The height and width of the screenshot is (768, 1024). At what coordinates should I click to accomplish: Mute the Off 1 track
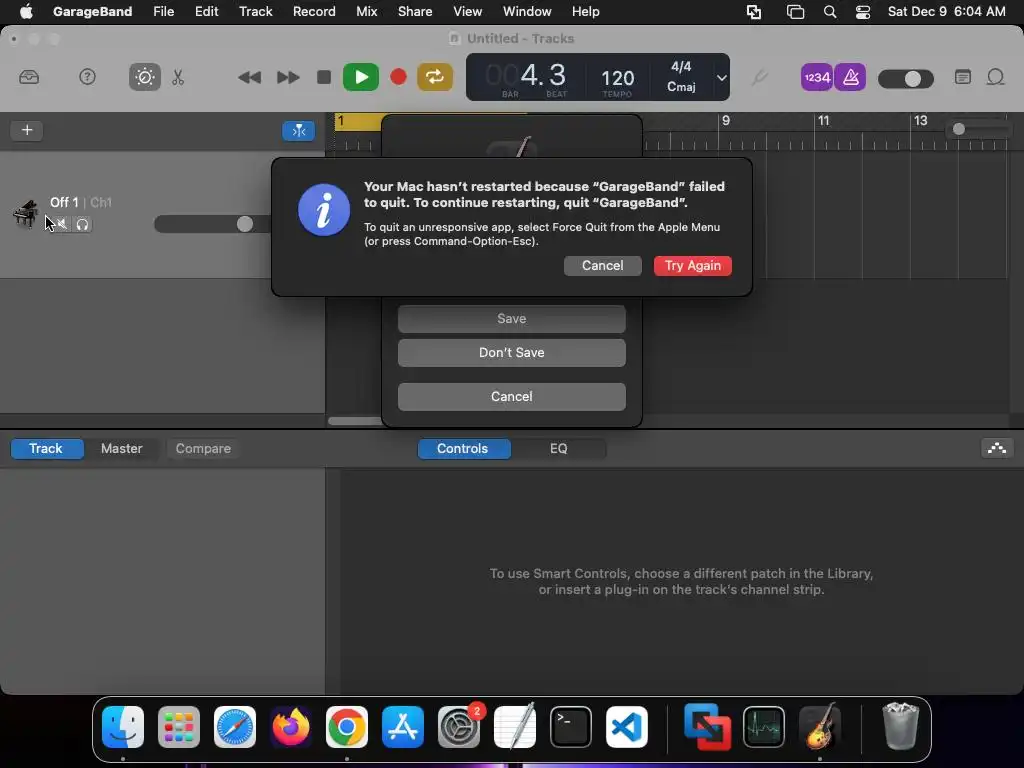pos(60,224)
